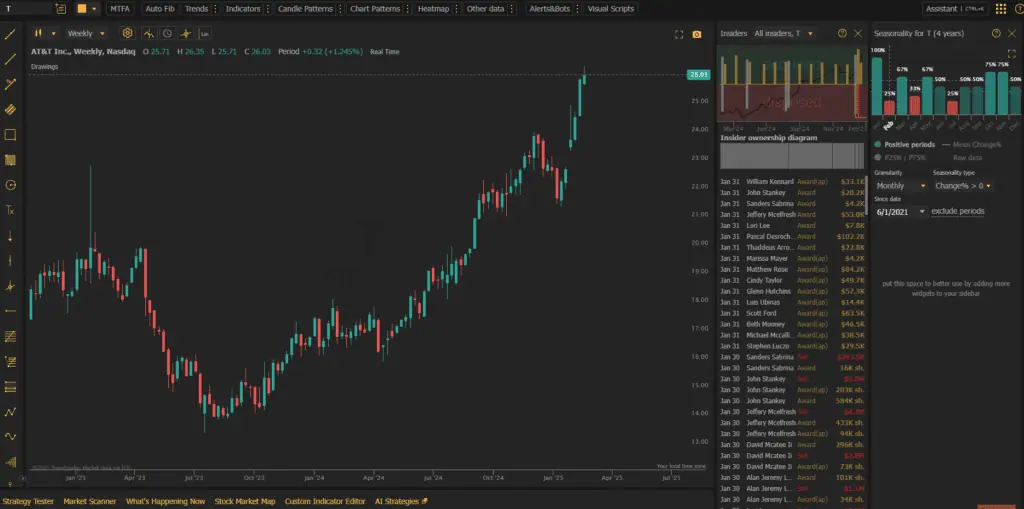Screen dimensions: 1024x509
Task: Open the Candle Patterns menu
Action: 305,9
